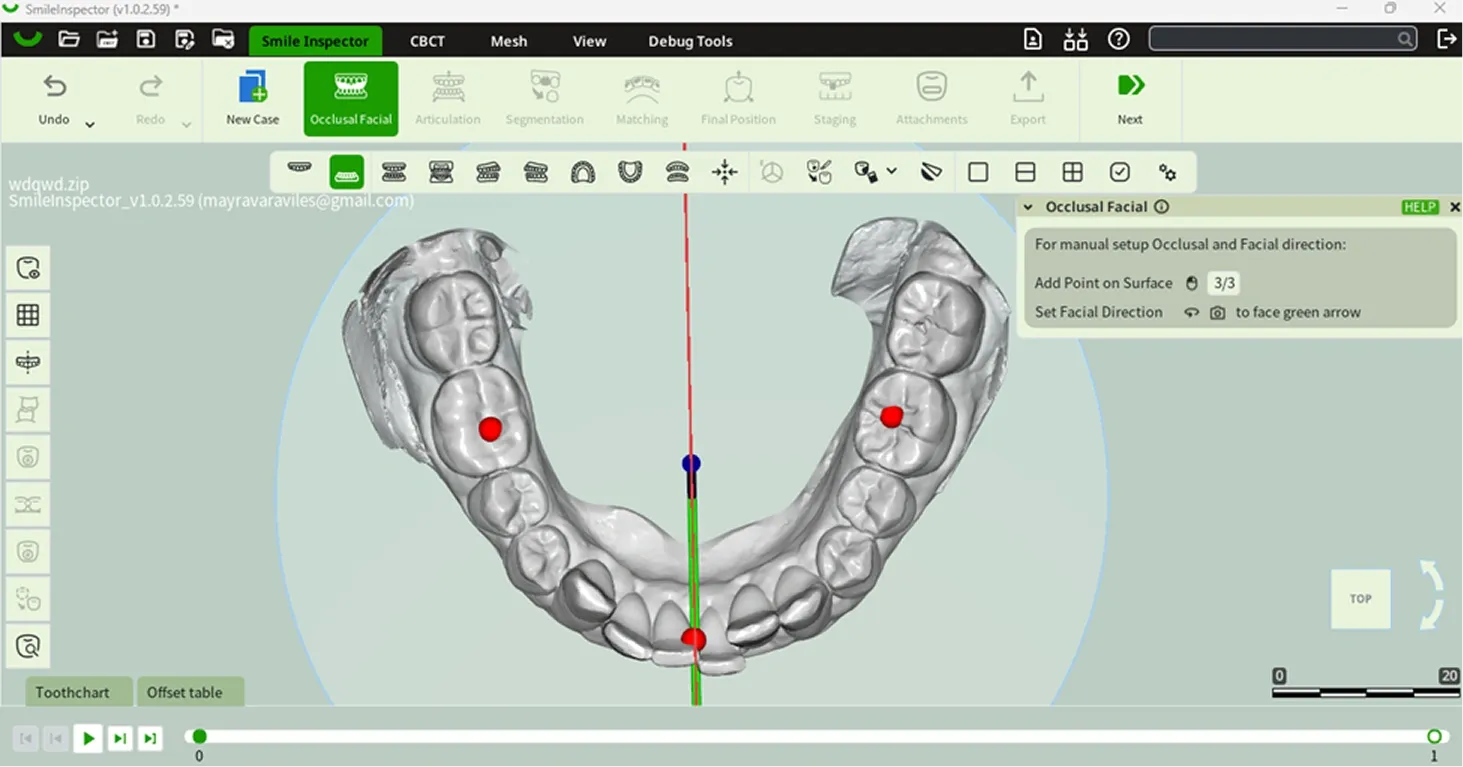The height and width of the screenshot is (767, 1463).
Task: Select four-pane grid viewport layout
Action: click(1073, 172)
